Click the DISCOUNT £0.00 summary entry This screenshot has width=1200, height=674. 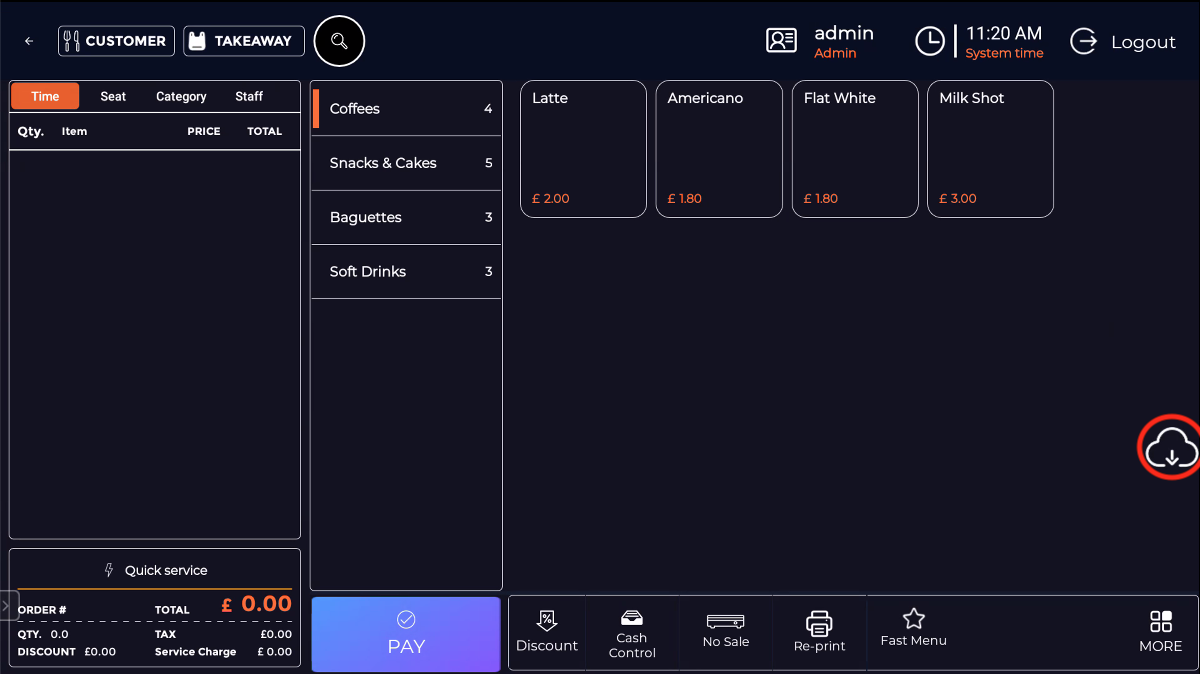coord(67,652)
